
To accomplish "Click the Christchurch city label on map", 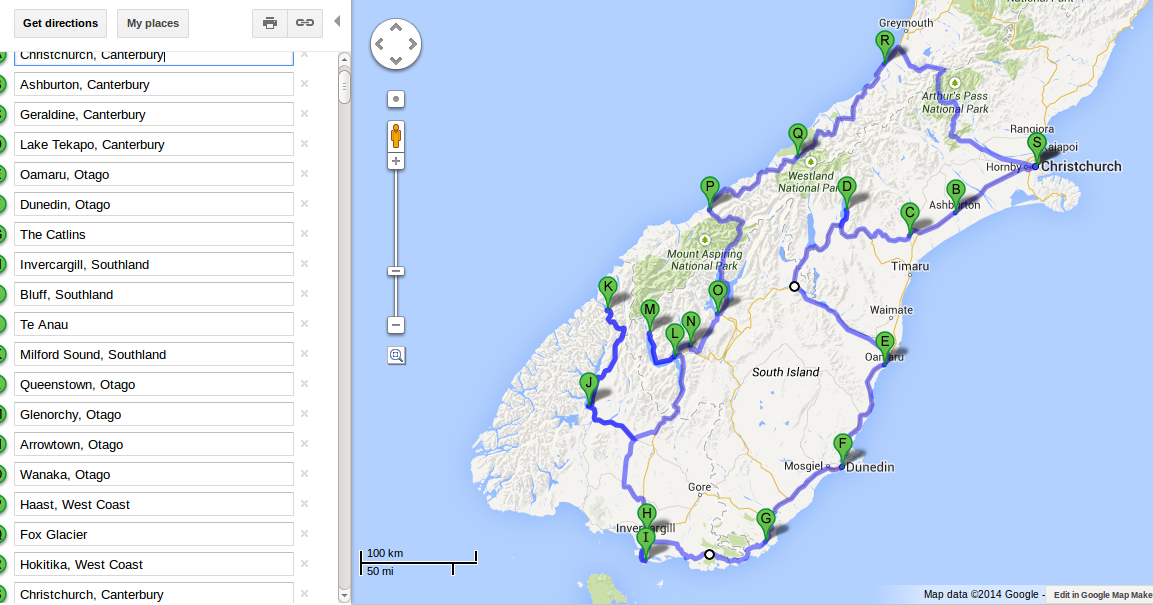I will click(x=1081, y=166).
